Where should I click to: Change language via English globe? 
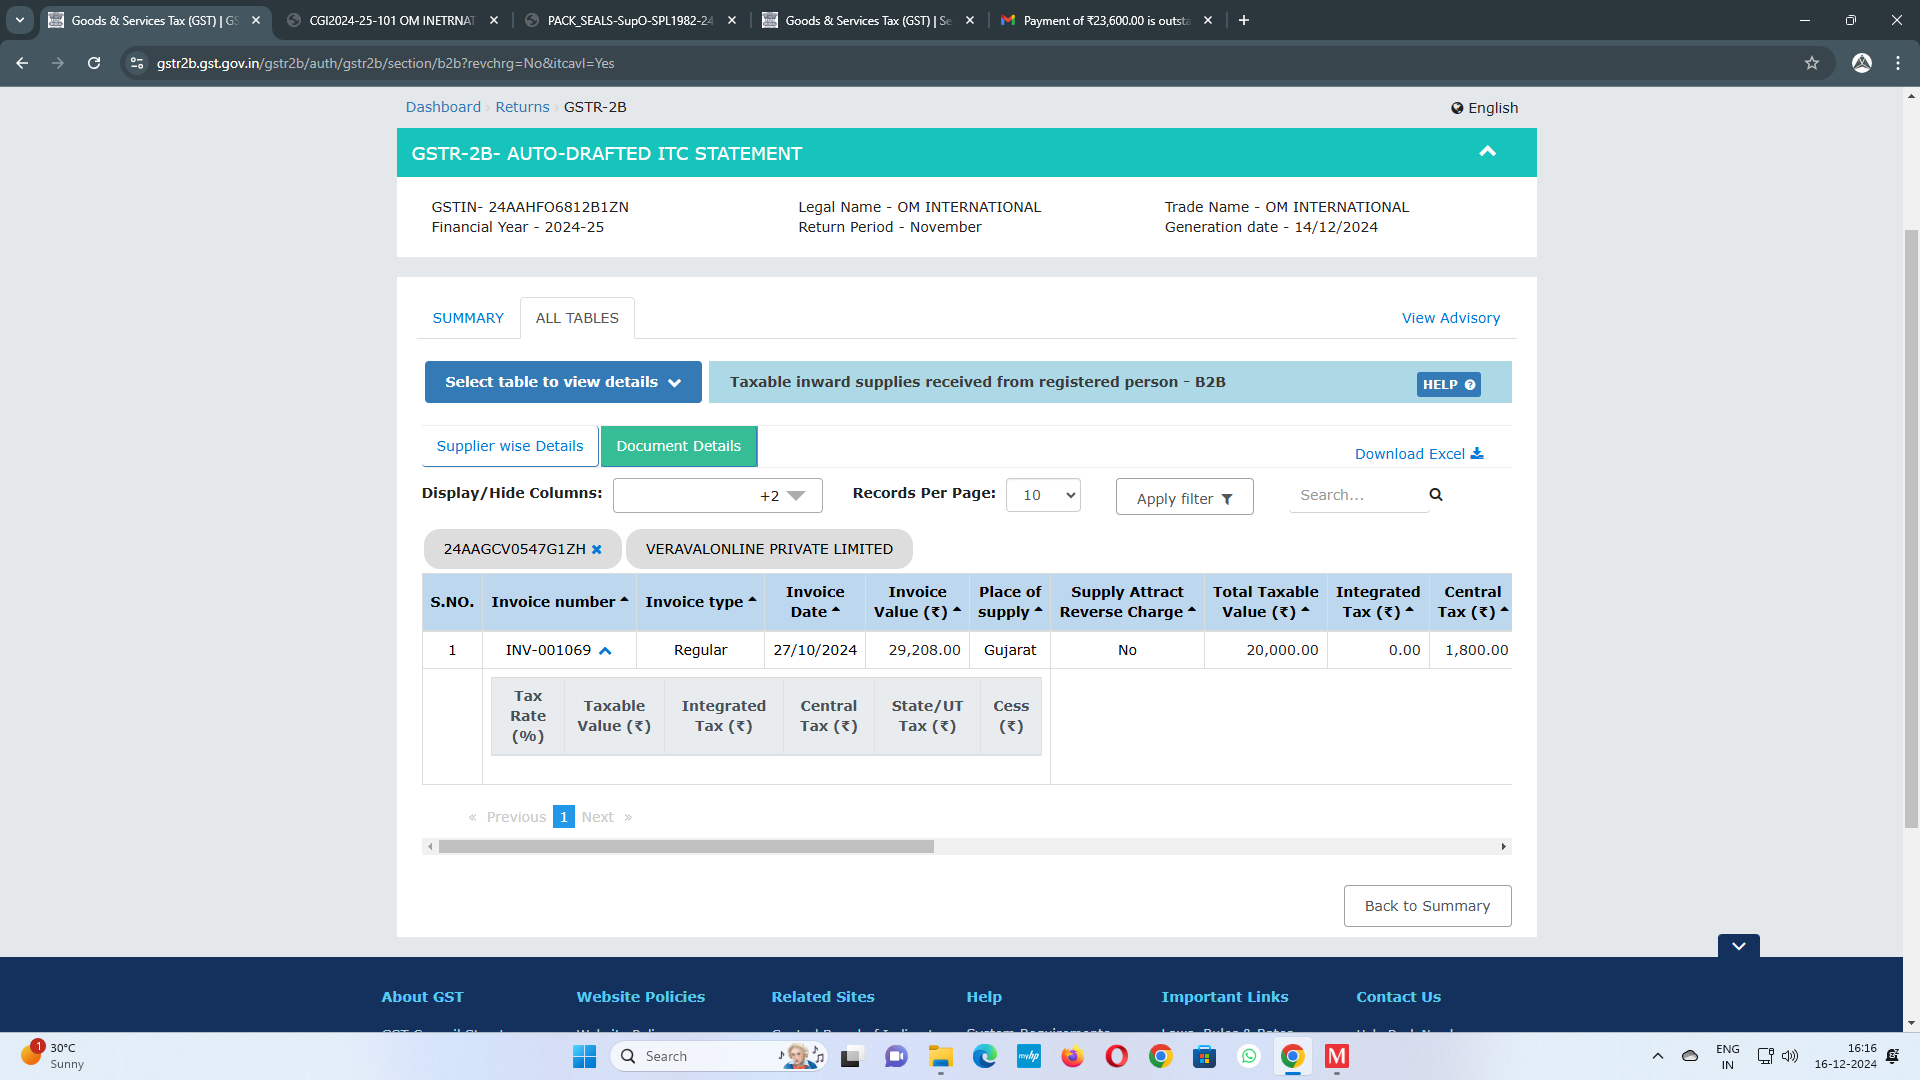[x=1484, y=108]
